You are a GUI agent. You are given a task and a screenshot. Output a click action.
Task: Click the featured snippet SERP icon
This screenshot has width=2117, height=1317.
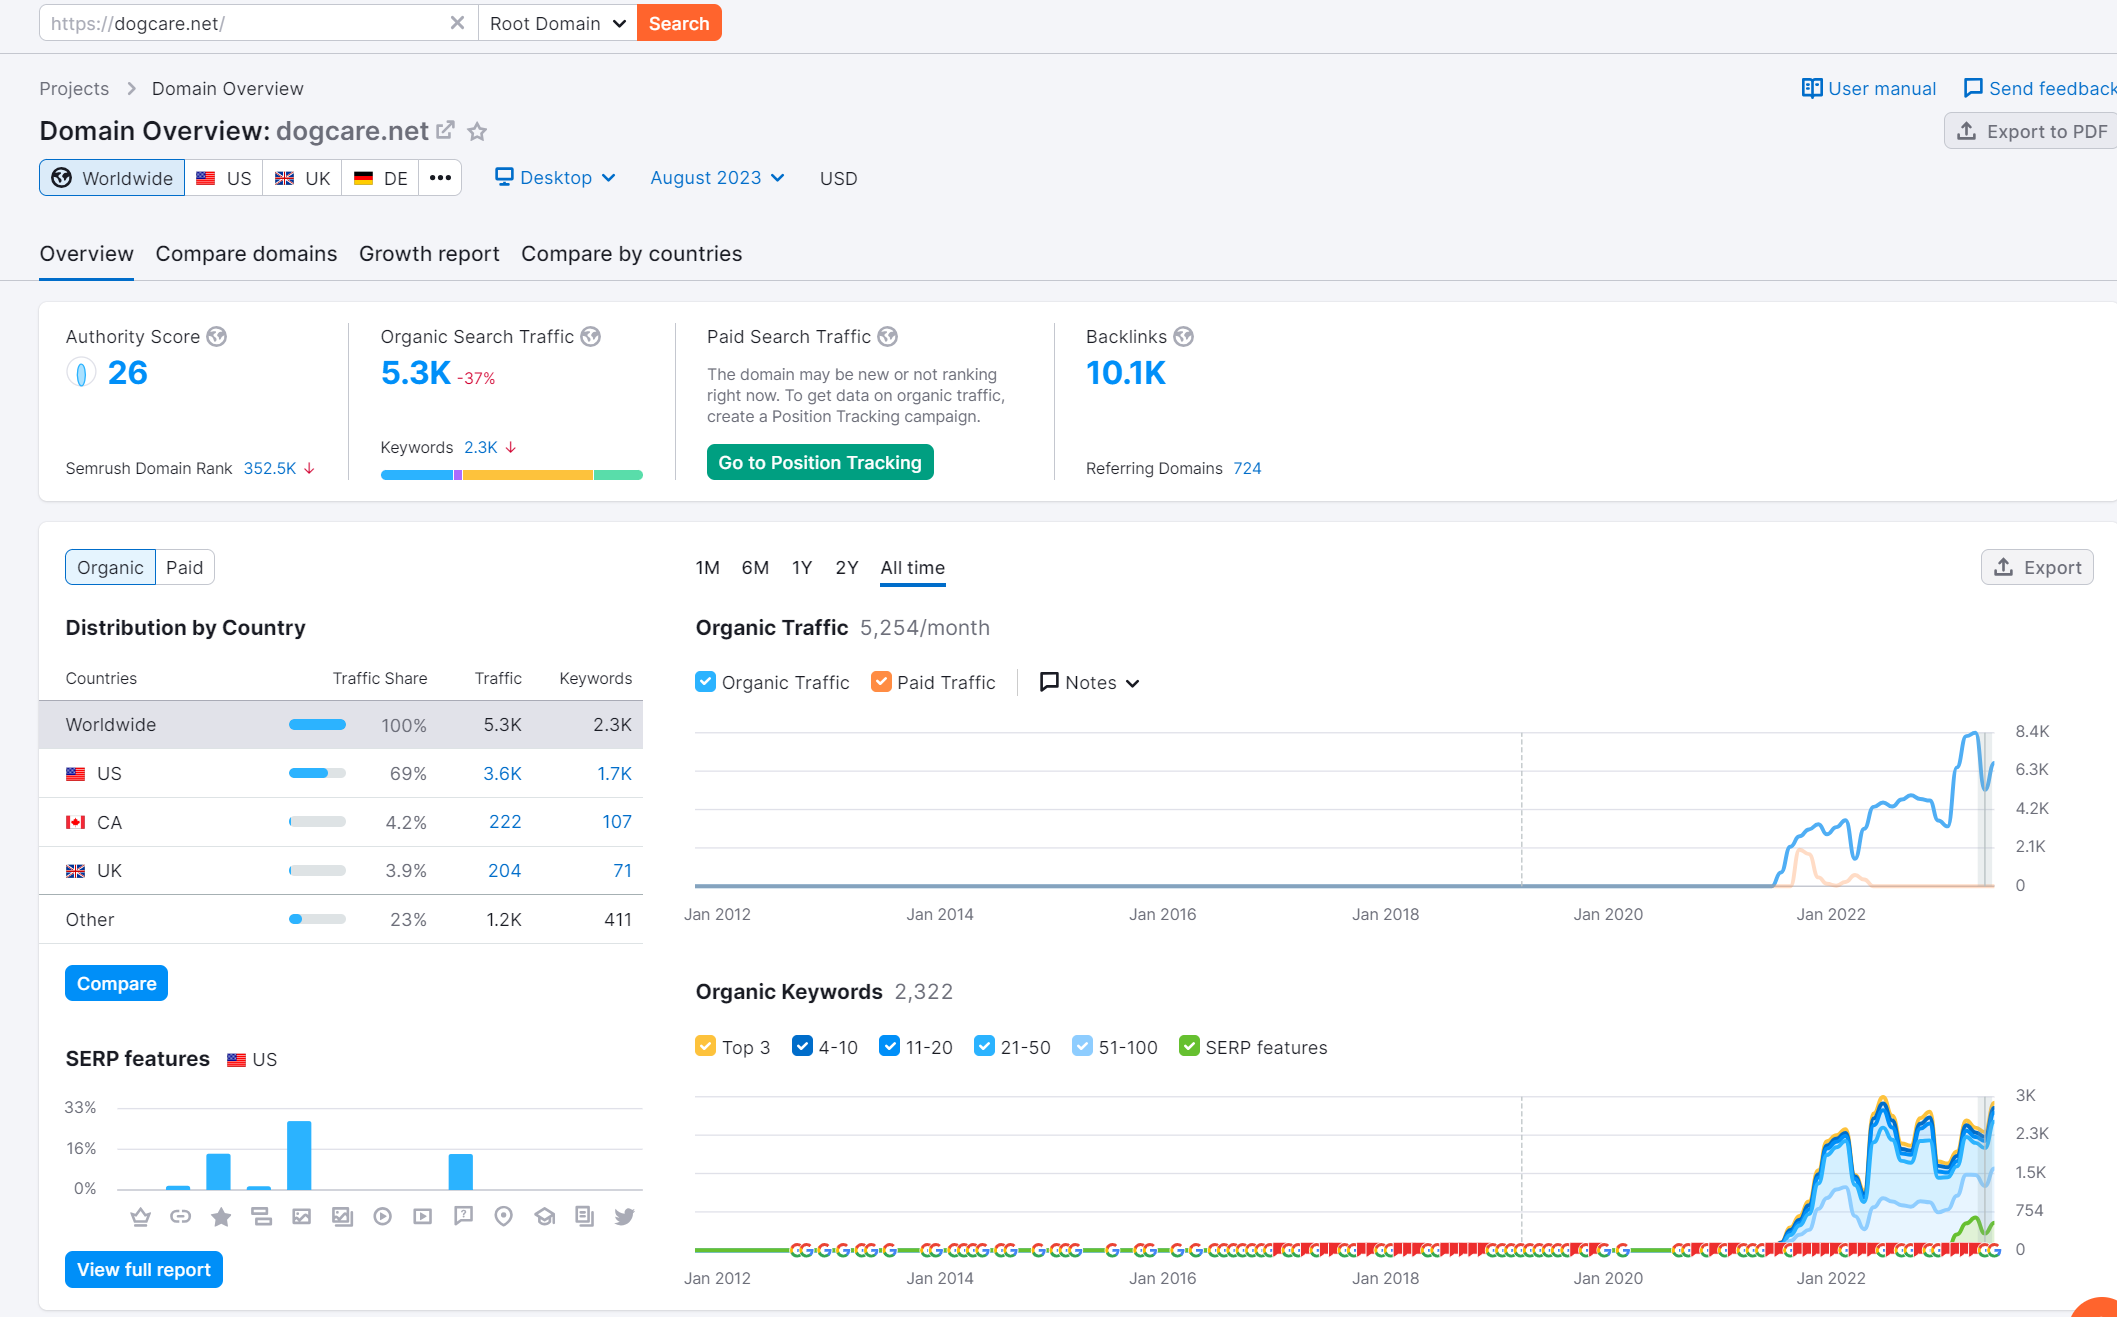[261, 1217]
